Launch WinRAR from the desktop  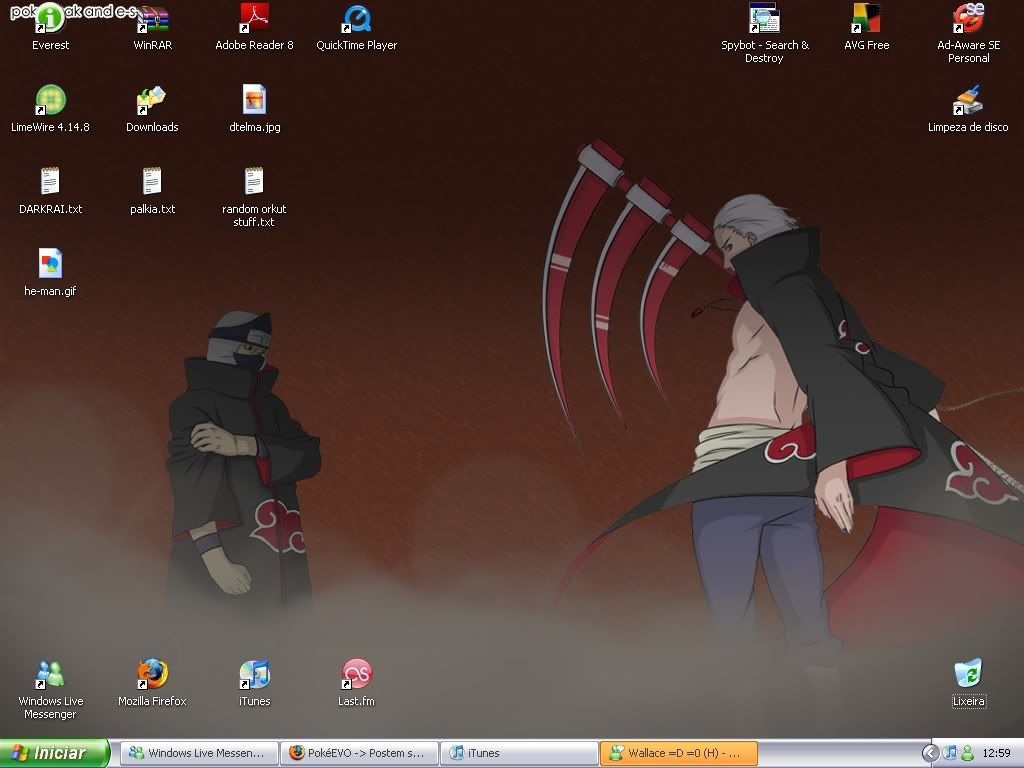(x=152, y=20)
